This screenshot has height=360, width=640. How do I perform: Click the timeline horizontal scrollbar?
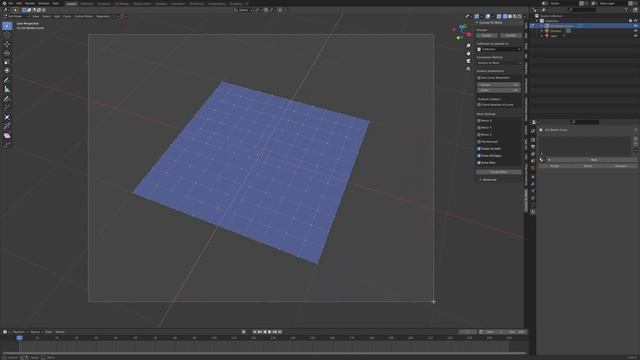click(264, 353)
